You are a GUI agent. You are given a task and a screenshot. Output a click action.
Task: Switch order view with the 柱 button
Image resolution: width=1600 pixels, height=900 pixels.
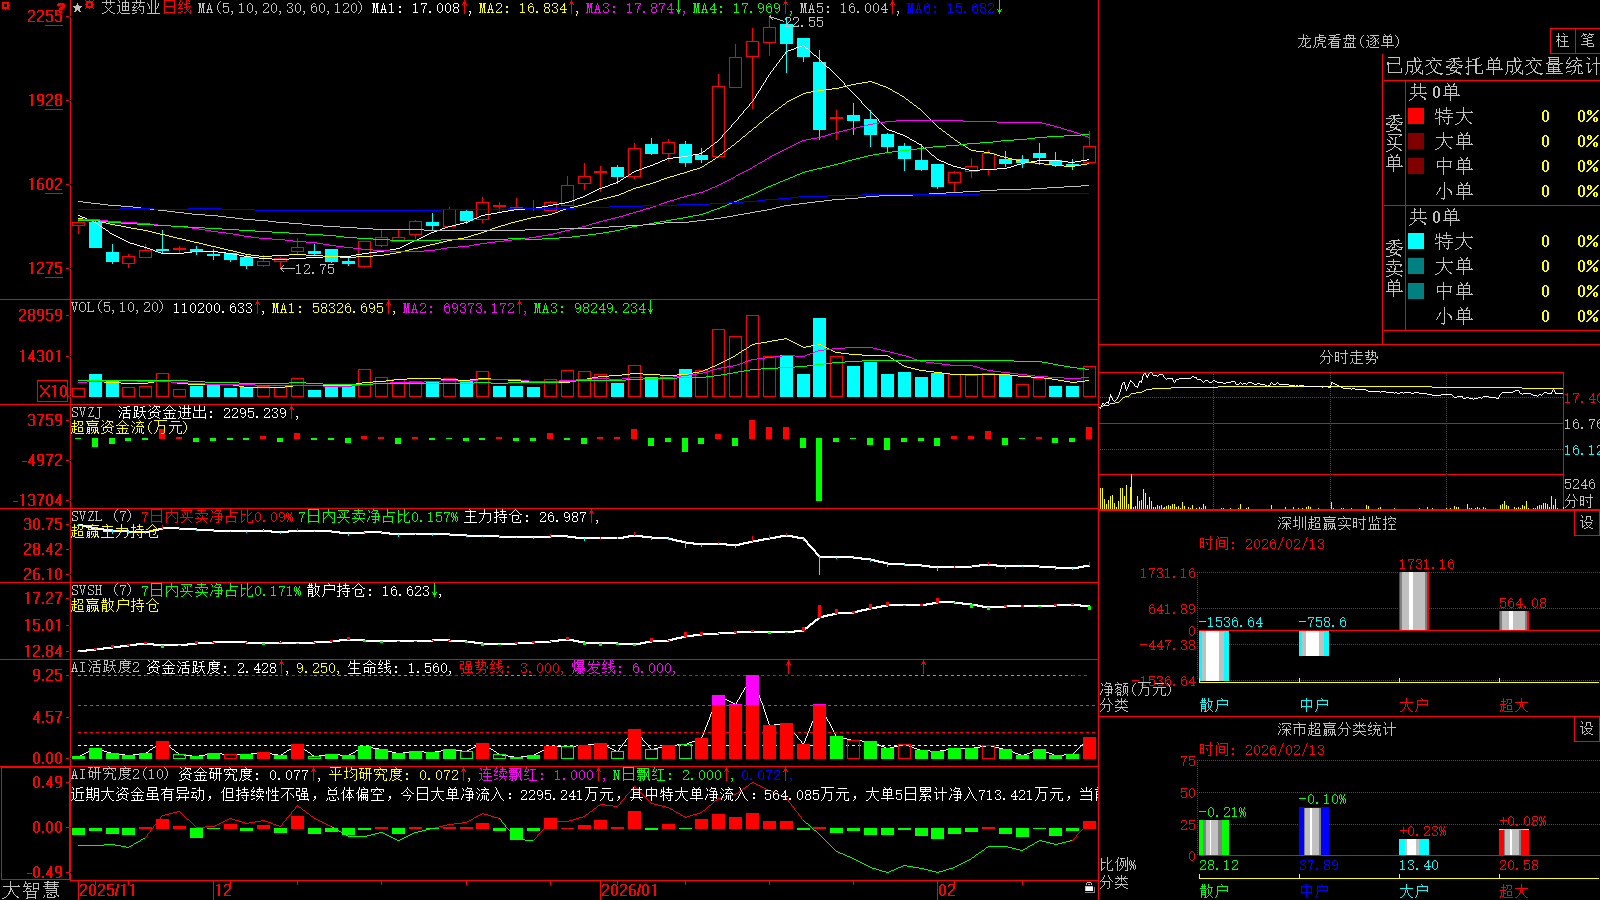1562,40
